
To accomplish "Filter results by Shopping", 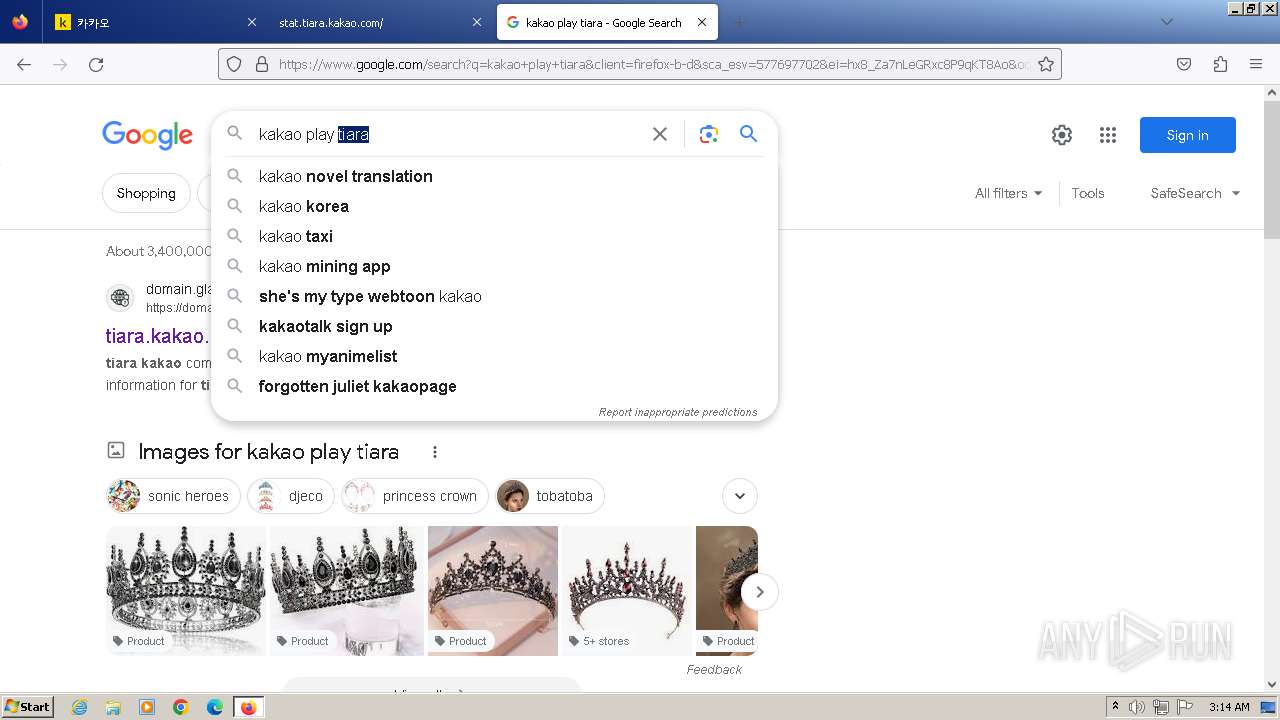I will coord(146,193).
